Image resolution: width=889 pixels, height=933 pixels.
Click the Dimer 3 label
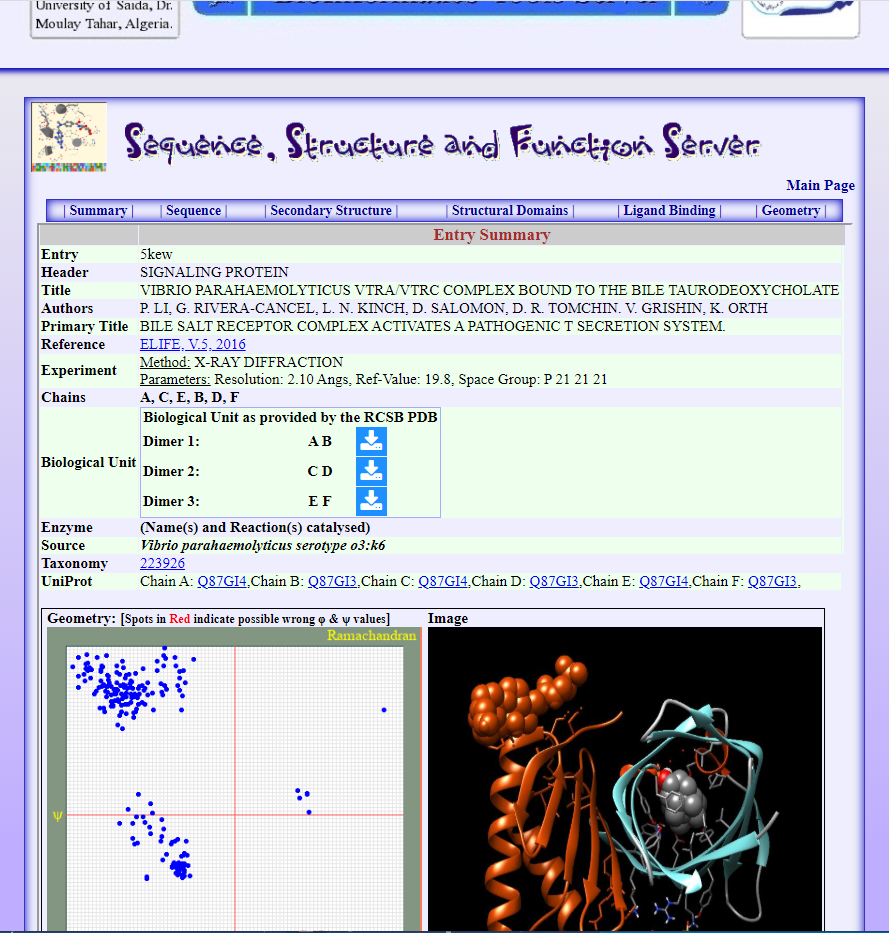click(x=171, y=501)
